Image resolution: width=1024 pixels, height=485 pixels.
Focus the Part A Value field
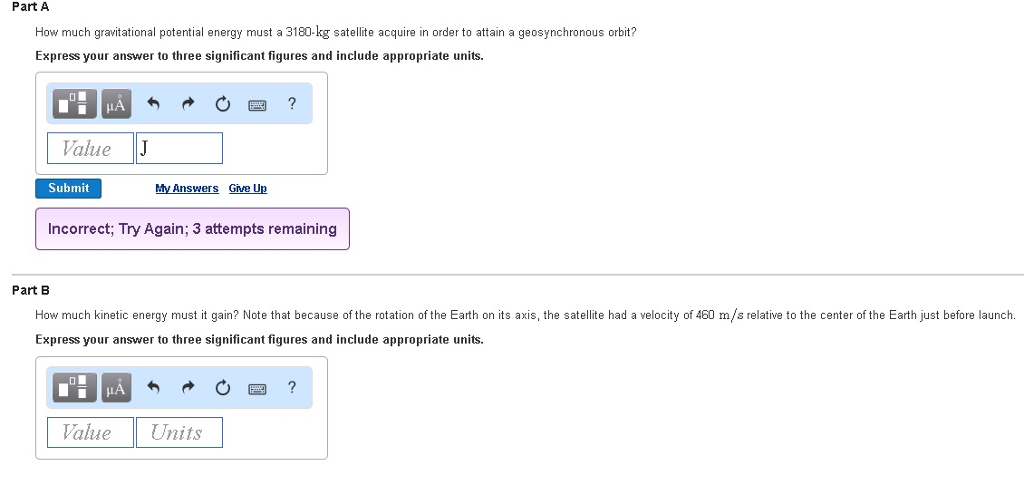coord(90,148)
